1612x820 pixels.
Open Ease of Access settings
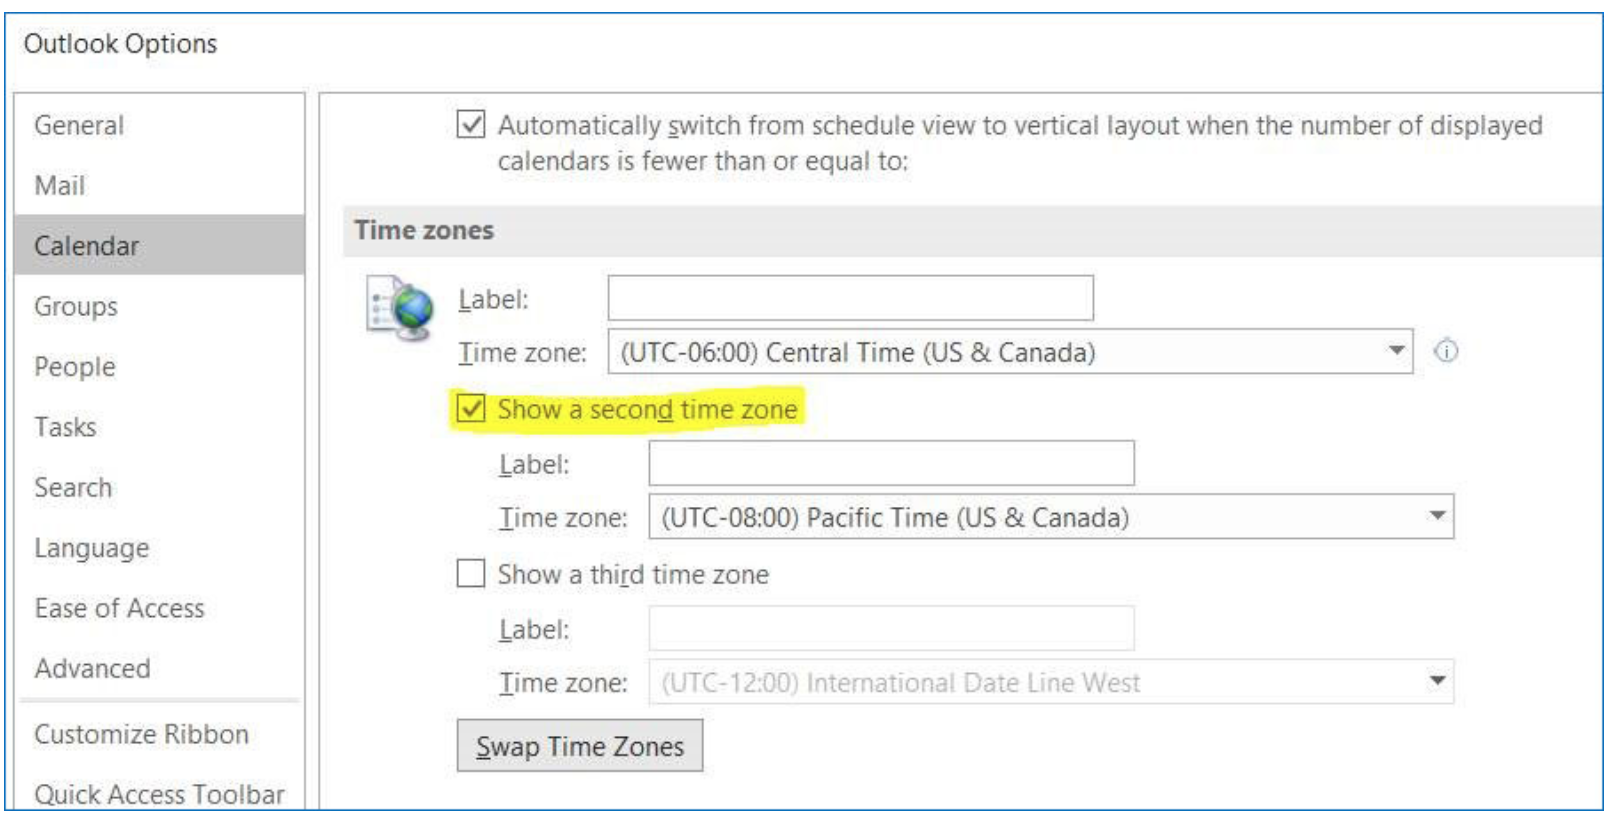[x=119, y=608]
